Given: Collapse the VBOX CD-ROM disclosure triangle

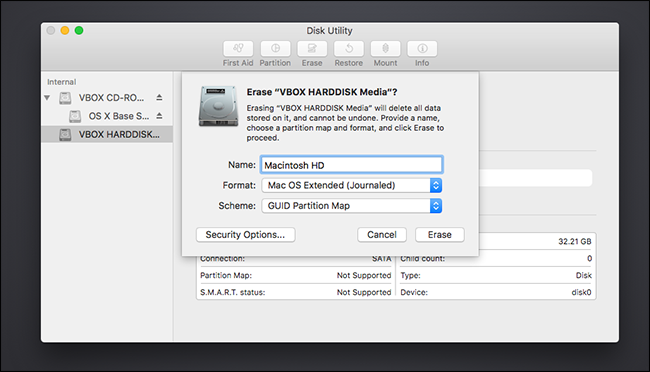Looking at the screenshot, I should pyautogui.click(x=47, y=98).
